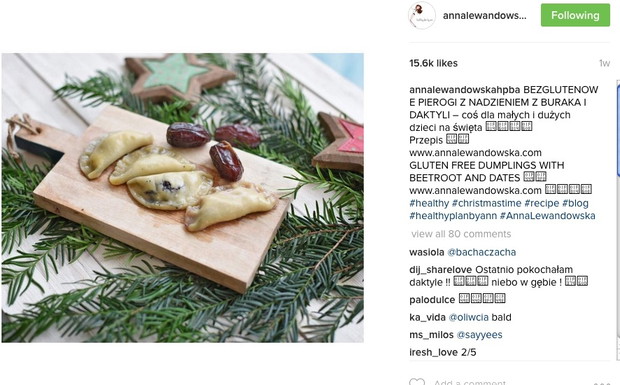620x385 pixels.
Task: Click the comments panel scrollbar
Action: 618,219
